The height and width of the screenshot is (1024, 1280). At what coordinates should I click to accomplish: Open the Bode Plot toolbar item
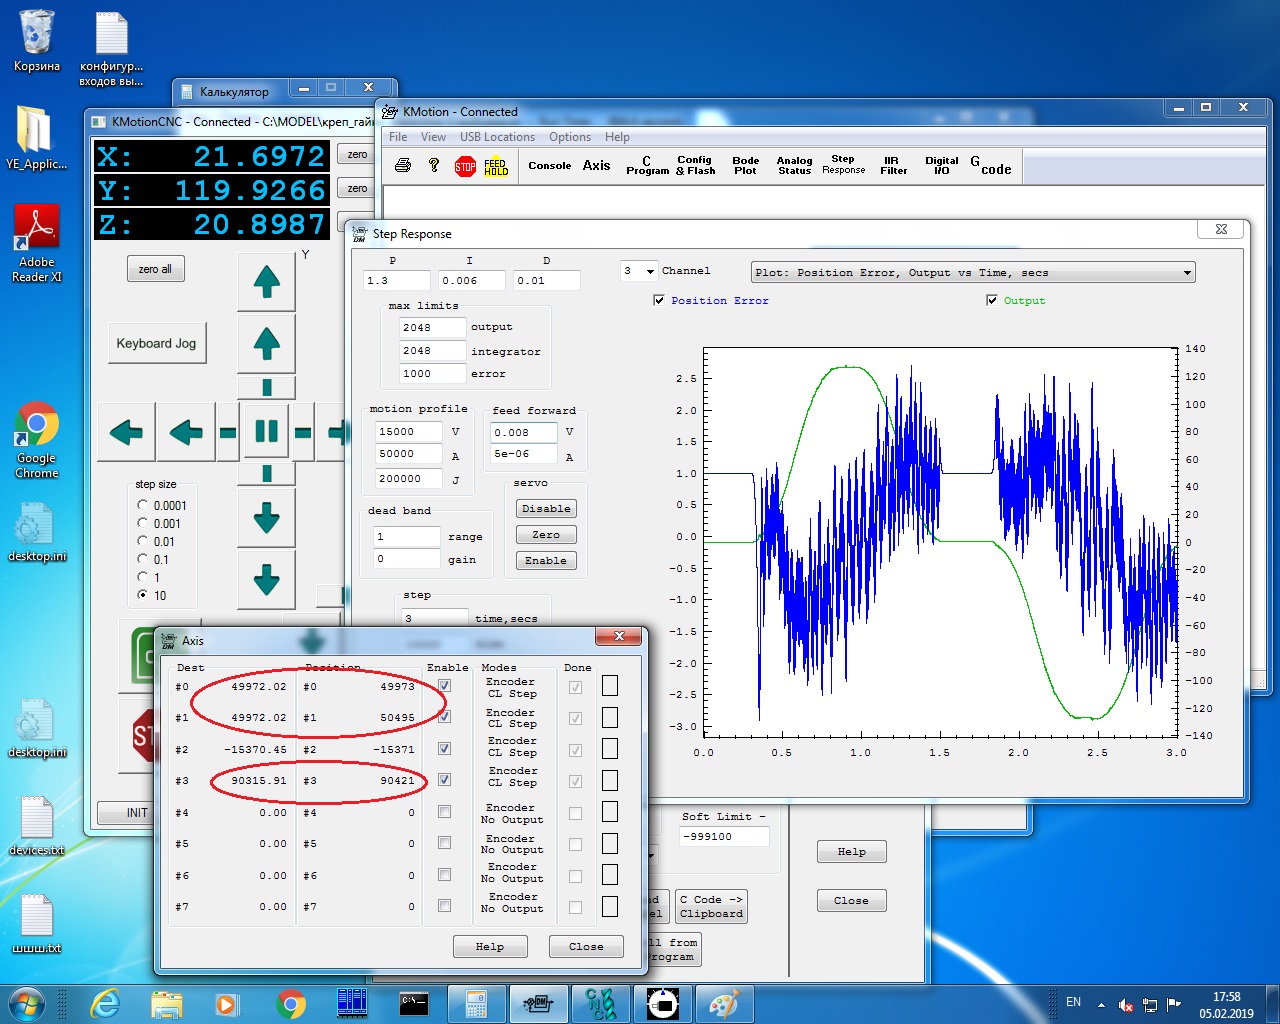(x=745, y=166)
